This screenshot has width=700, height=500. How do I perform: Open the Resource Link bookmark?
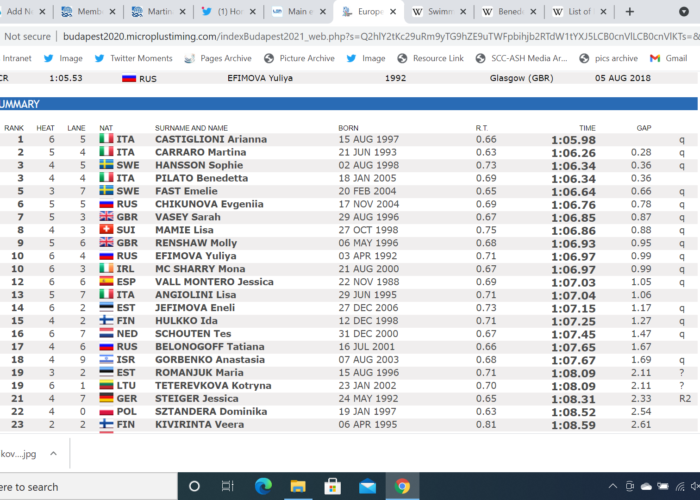pos(437,58)
